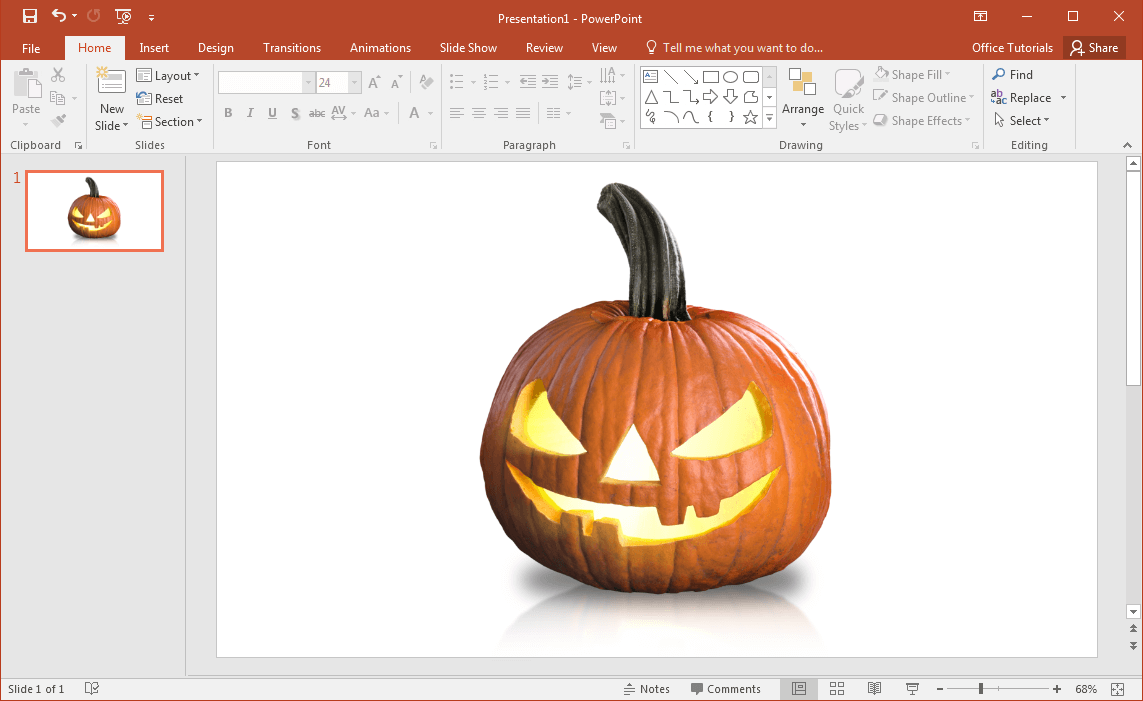Screen dimensions: 1143x701
Task: Select the slide 1 pumpkin thumbnail
Action: pos(94,211)
